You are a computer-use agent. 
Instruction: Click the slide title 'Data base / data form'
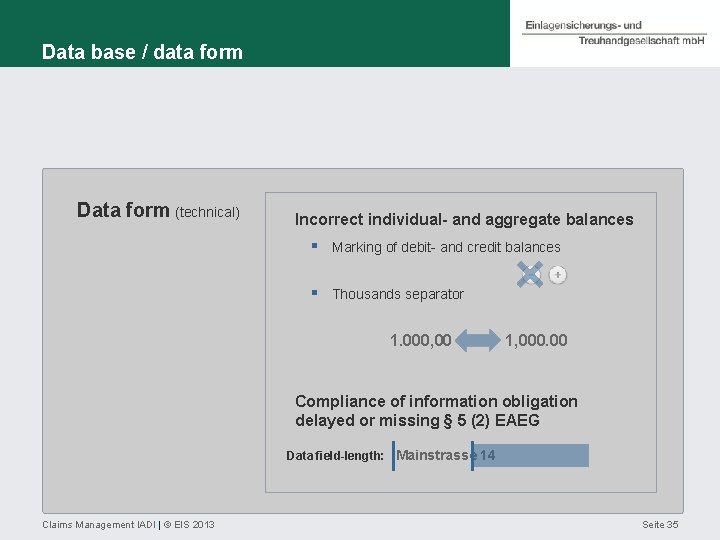(x=142, y=52)
